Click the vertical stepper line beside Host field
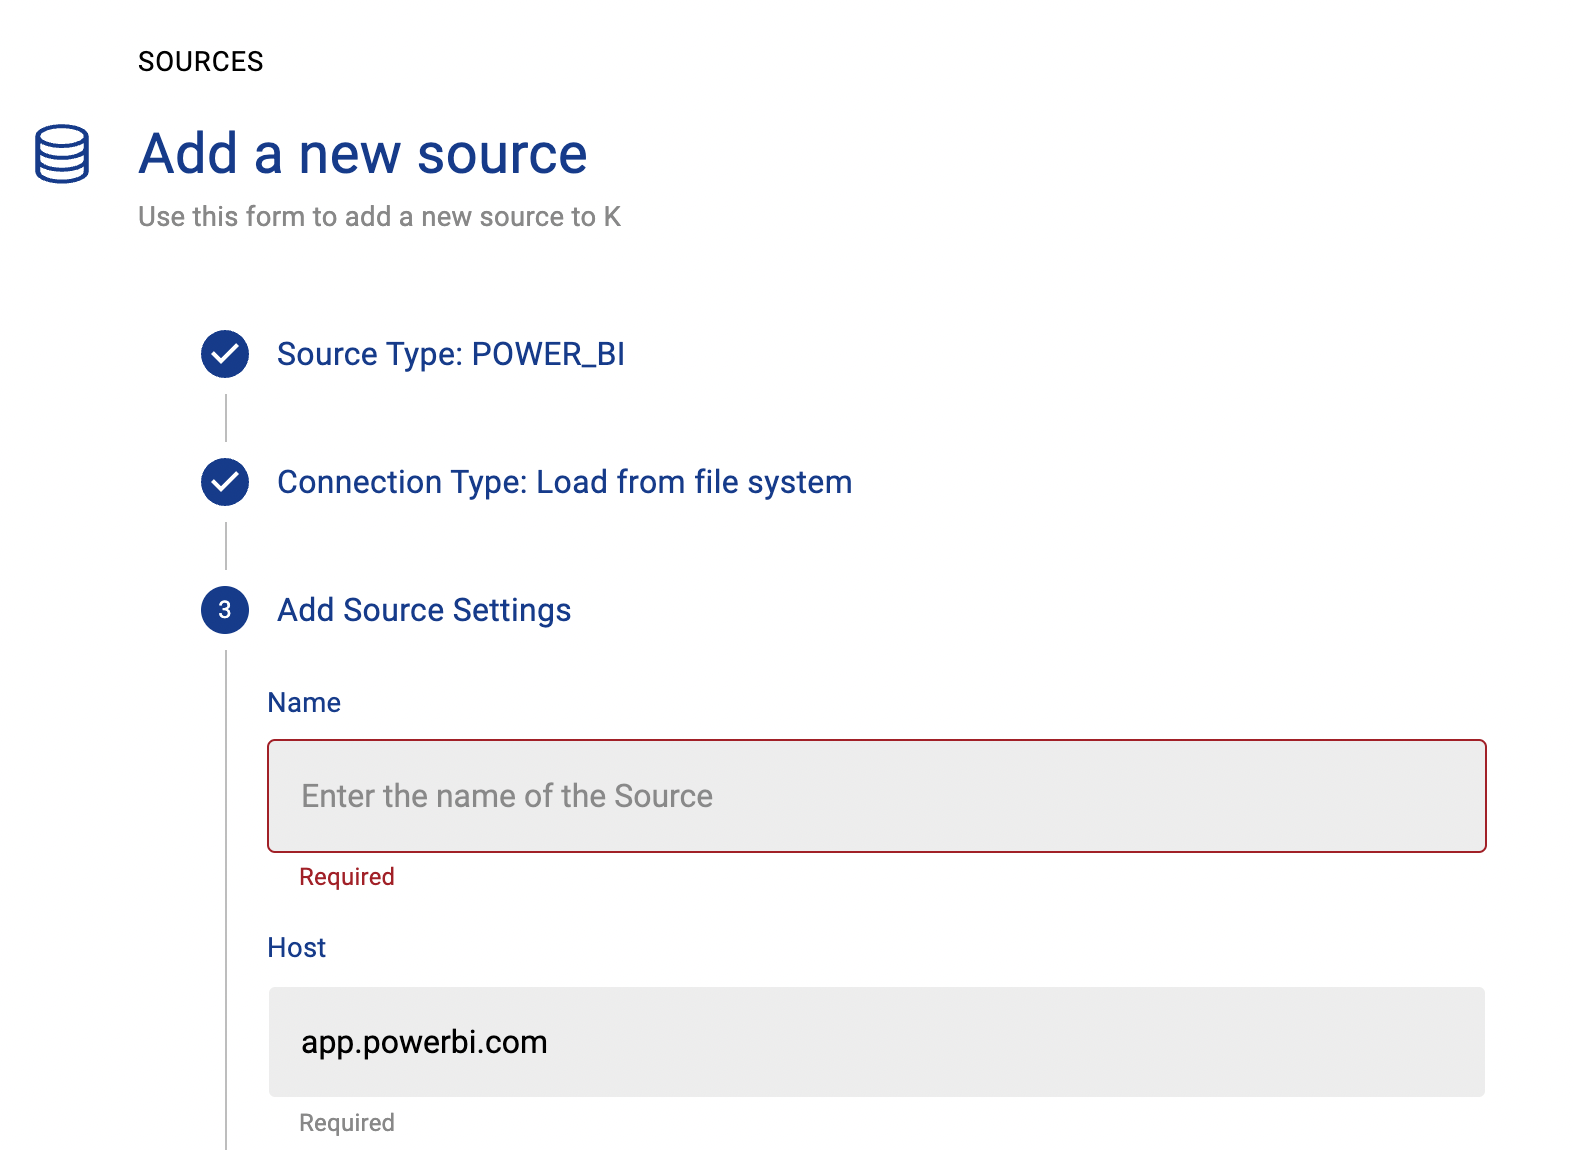1574x1150 pixels. 226,1042
